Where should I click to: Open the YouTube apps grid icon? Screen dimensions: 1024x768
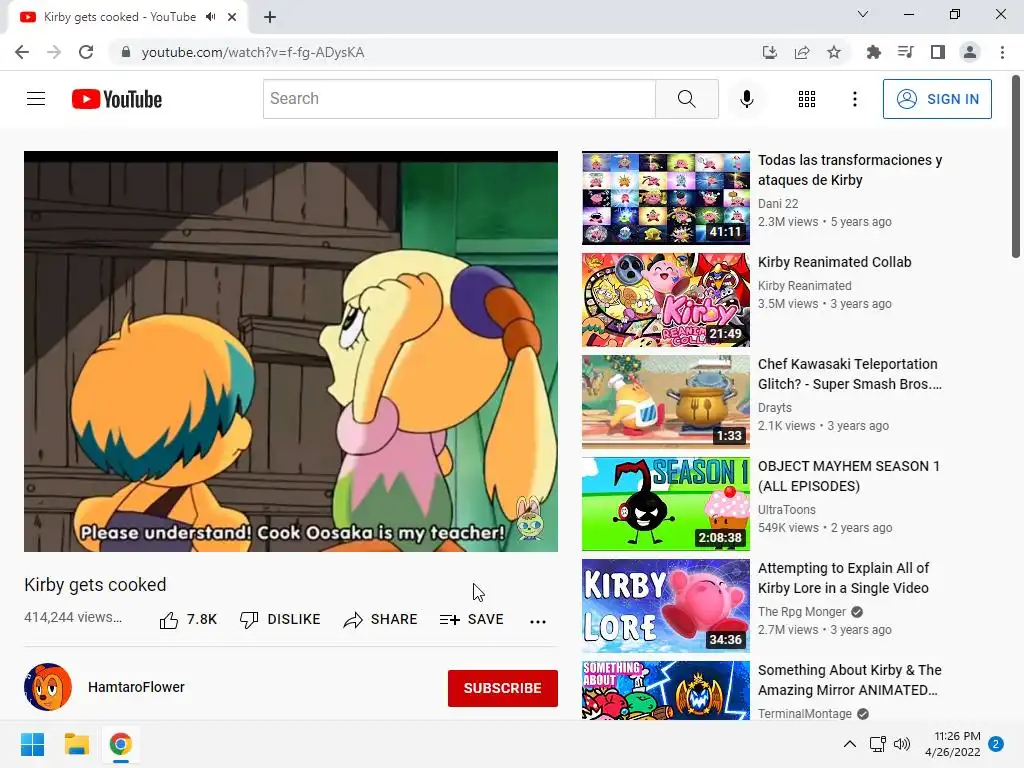tap(807, 99)
